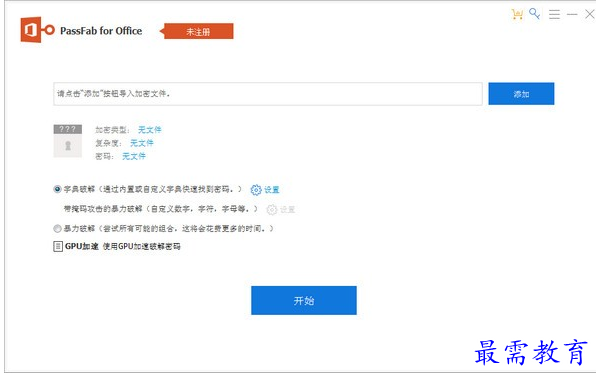Click 无文件 value beside 密码

pyautogui.click(x=134, y=156)
